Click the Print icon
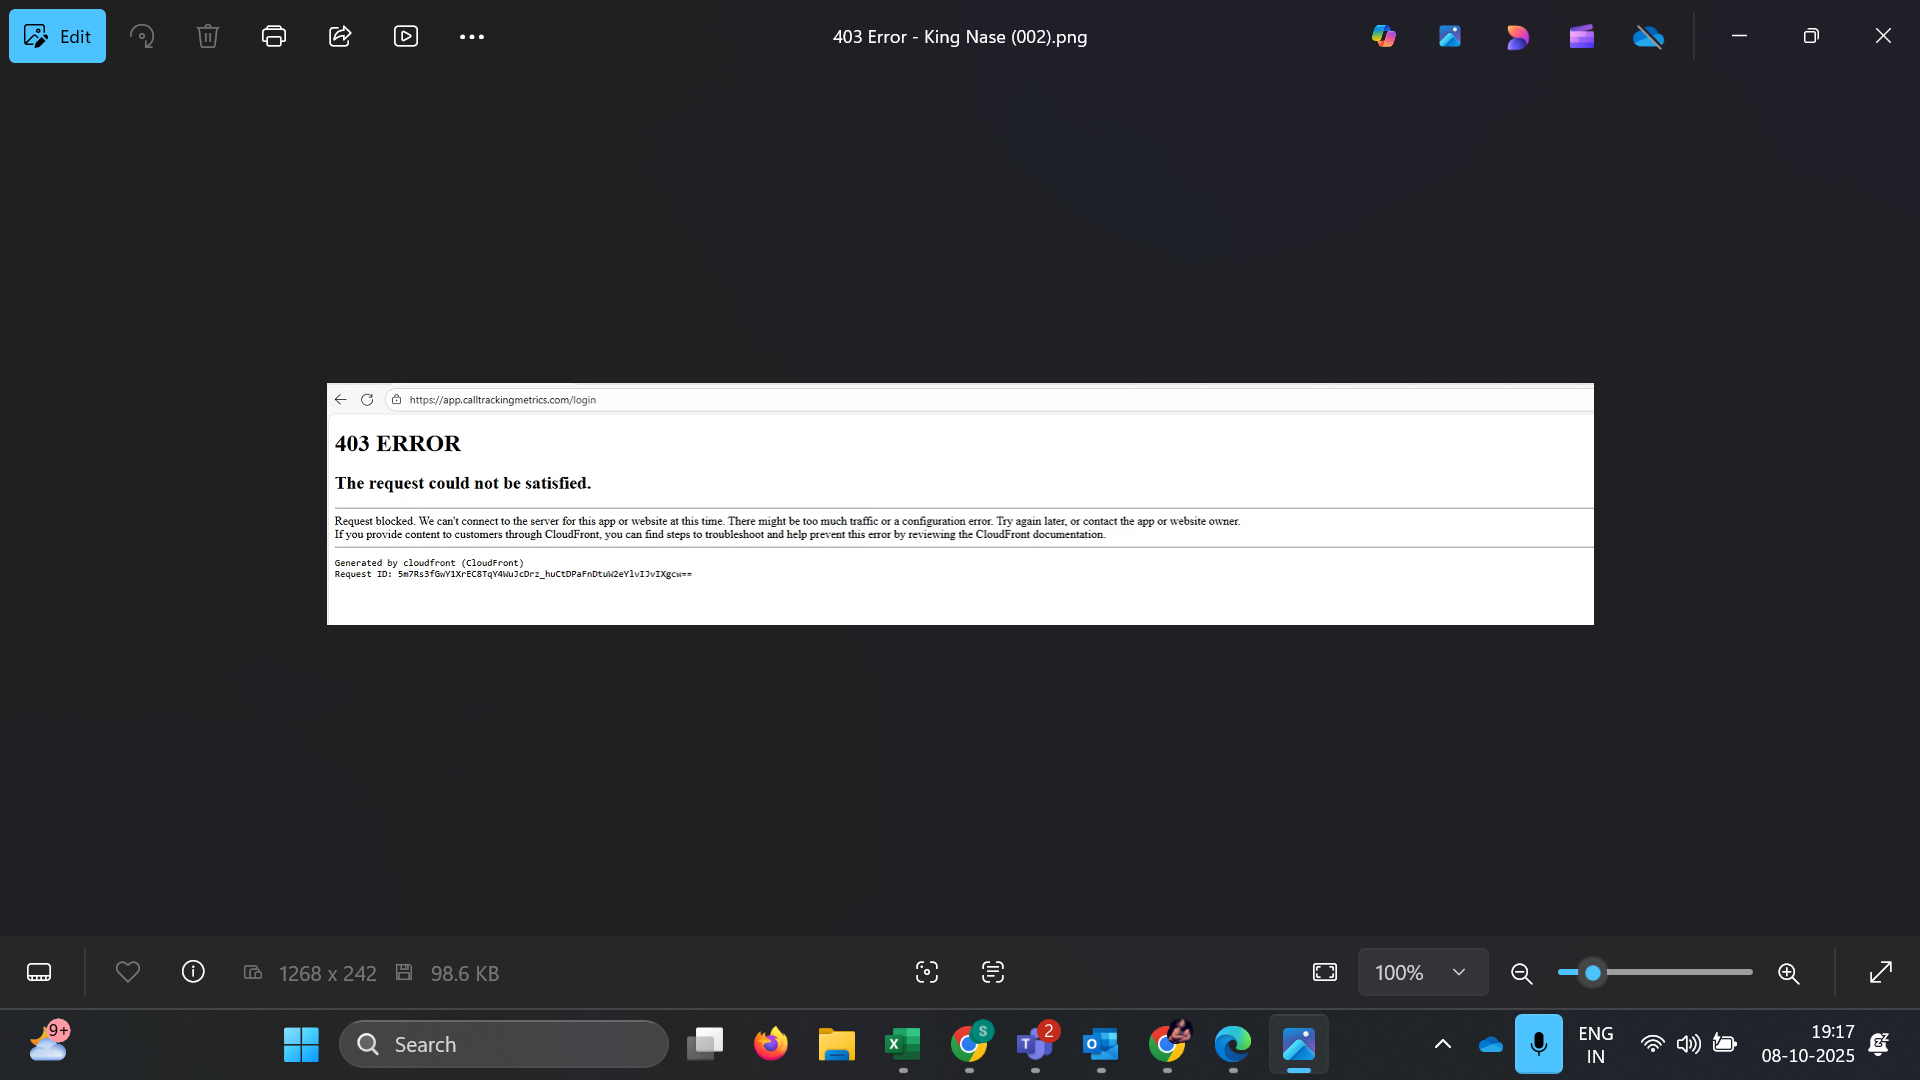1920x1080 pixels. coord(274,36)
